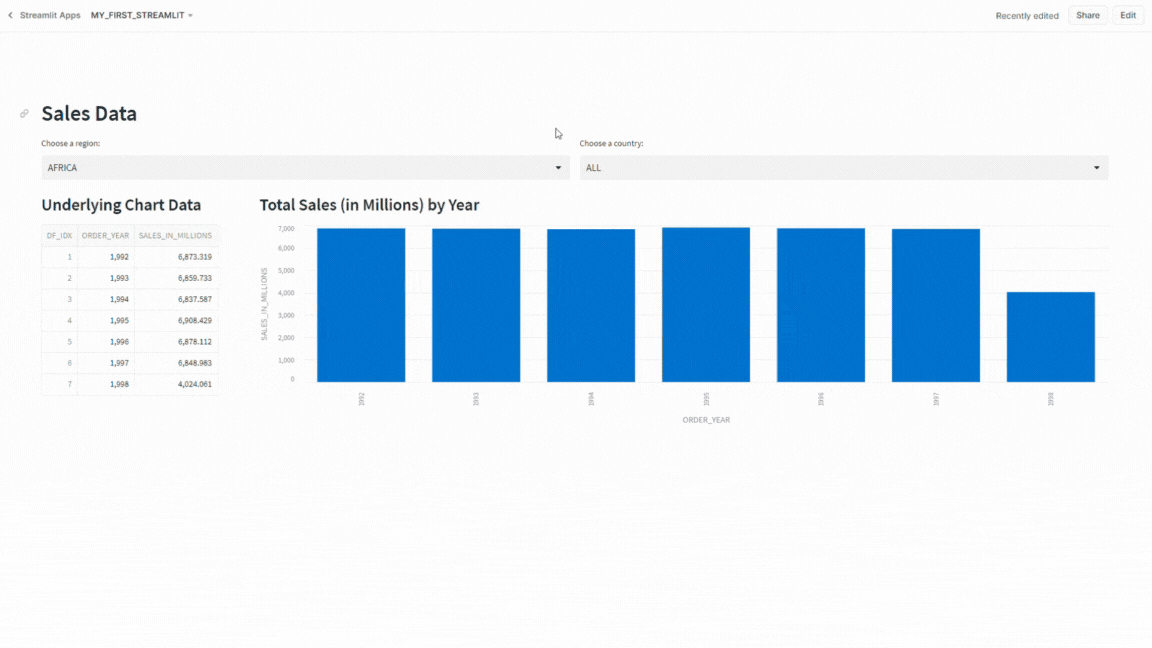This screenshot has width=1152, height=648.
Task: Expand the Choose a country dropdown
Action: point(843,168)
